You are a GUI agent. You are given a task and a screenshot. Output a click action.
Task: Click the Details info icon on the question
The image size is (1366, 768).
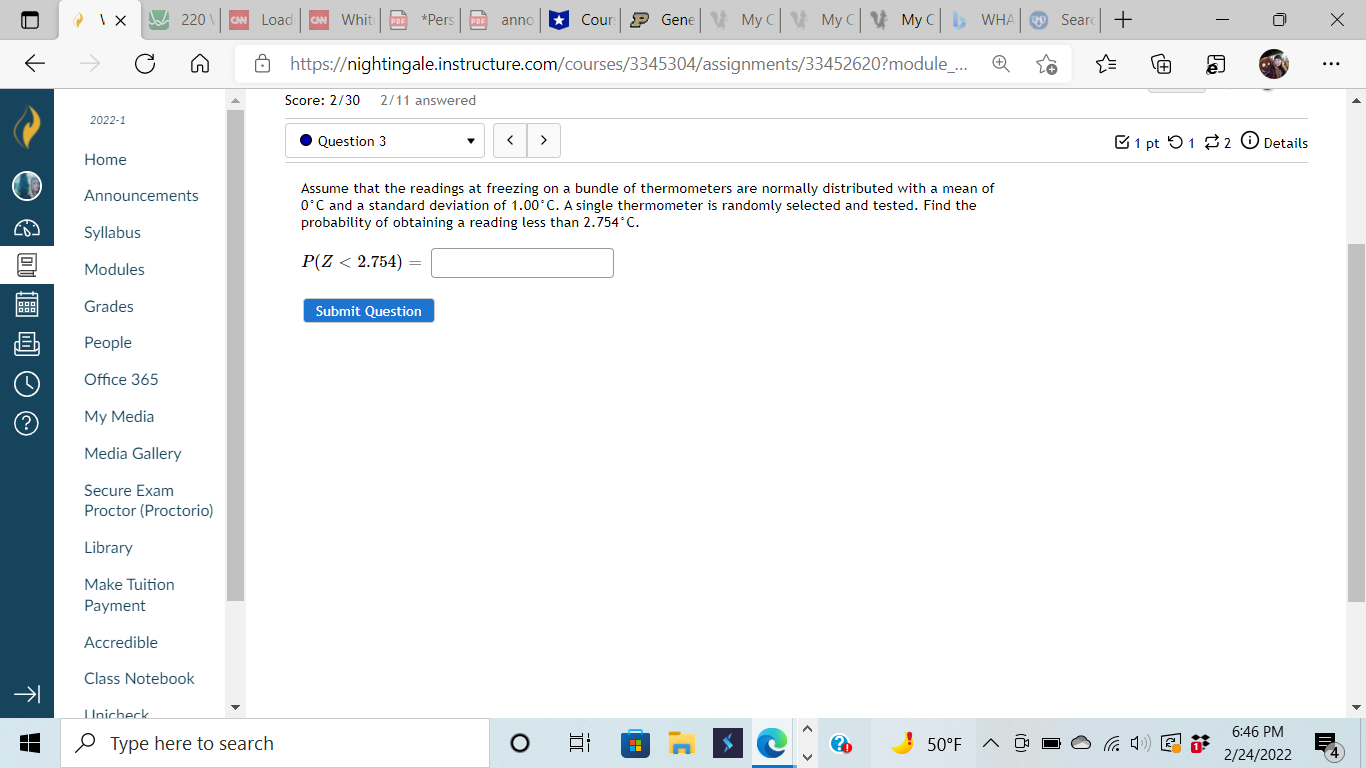pyautogui.click(x=1250, y=142)
